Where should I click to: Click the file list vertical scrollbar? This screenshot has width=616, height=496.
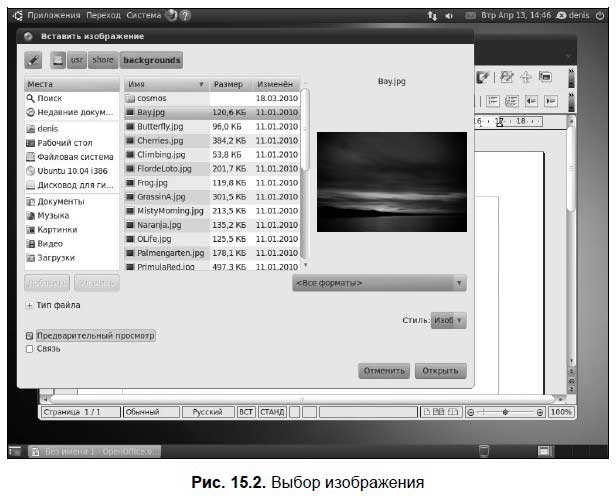tap(305, 130)
